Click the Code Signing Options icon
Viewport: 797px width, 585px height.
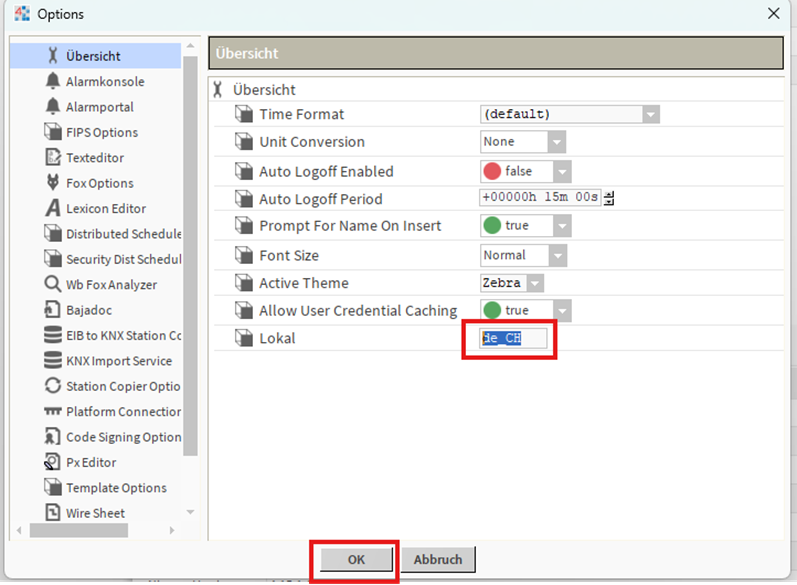click(52, 437)
